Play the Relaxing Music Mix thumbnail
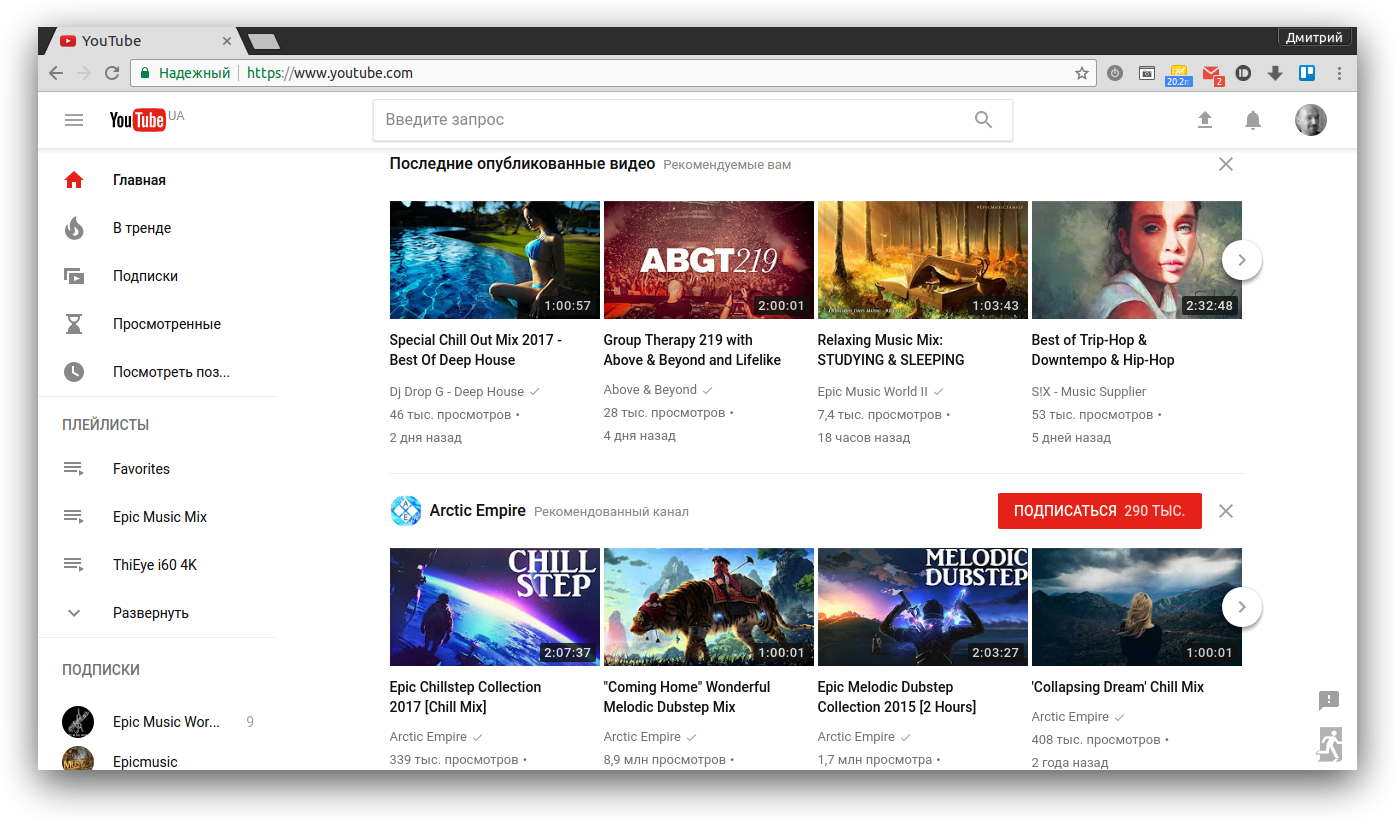The image size is (1396, 820). (x=923, y=260)
